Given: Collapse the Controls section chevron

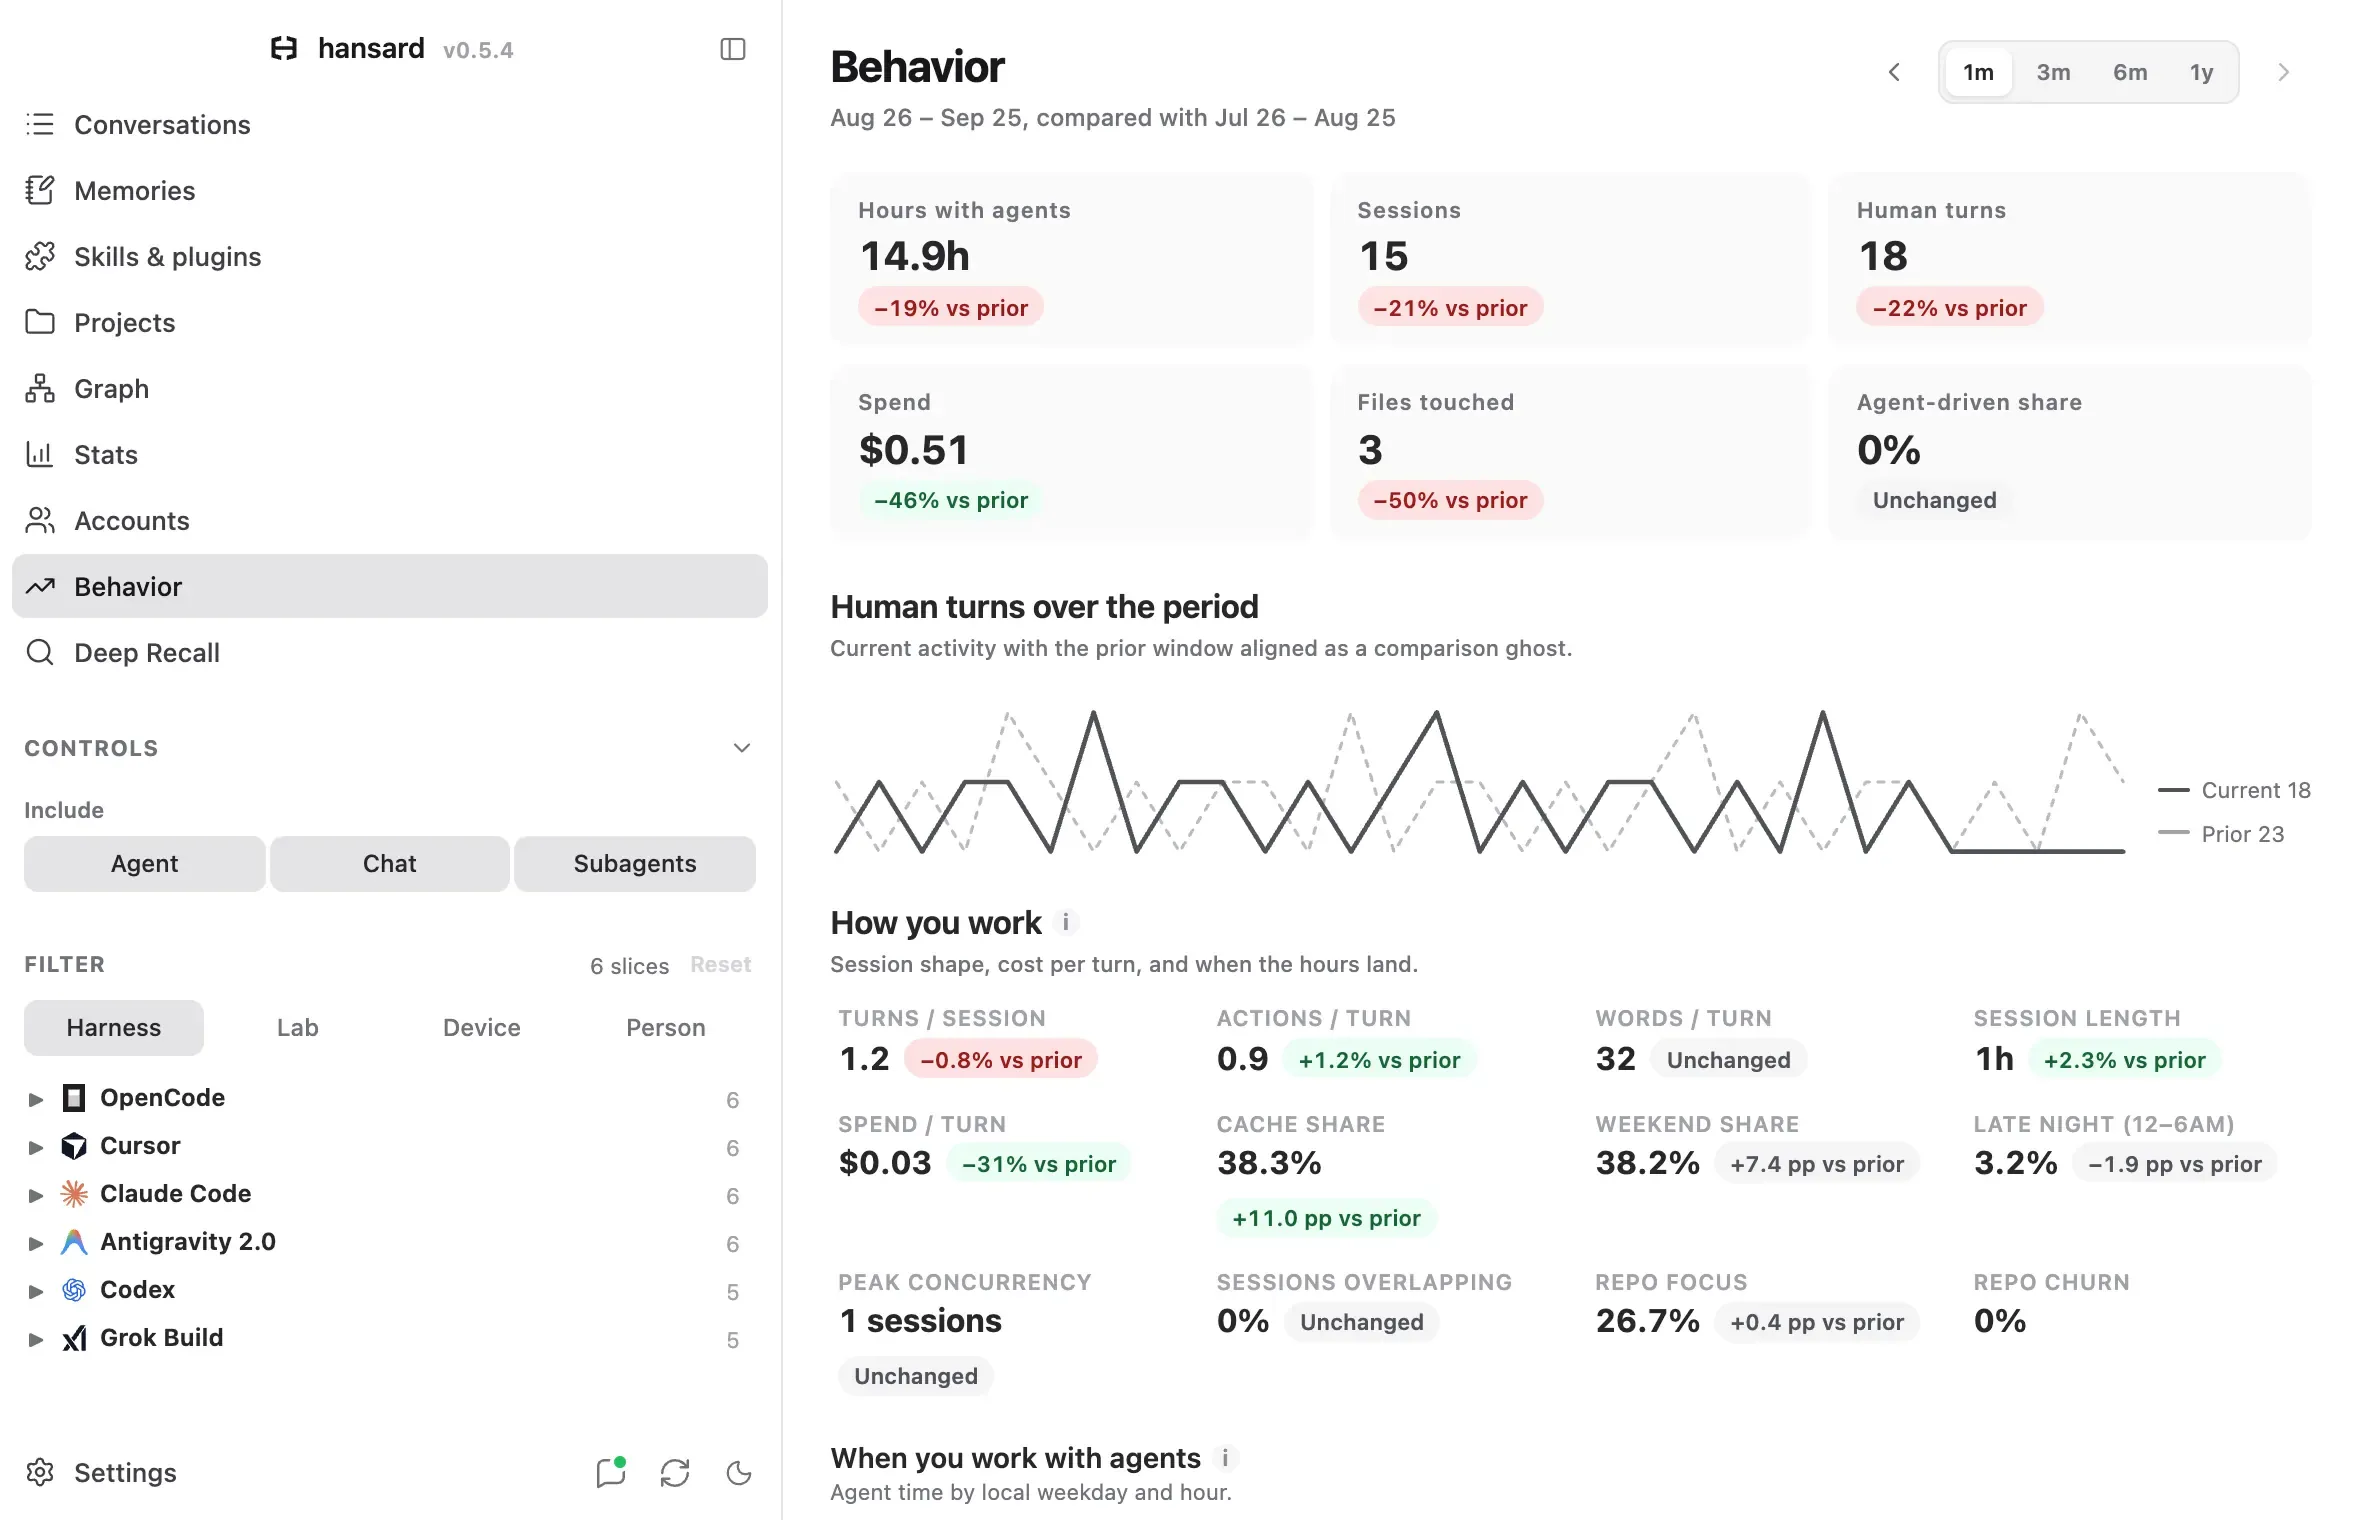Looking at the screenshot, I should (x=742, y=748).
